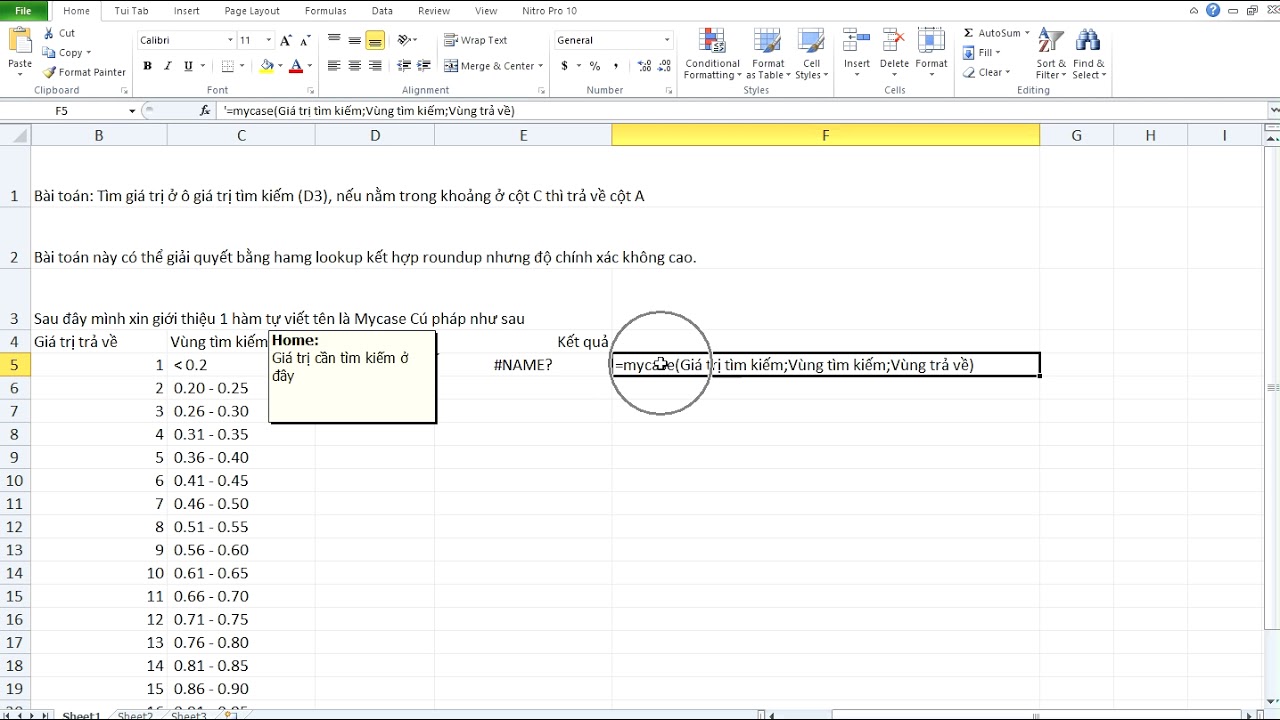Click the cell borders icon
The image size is (1280, 720).
[228, 66]
